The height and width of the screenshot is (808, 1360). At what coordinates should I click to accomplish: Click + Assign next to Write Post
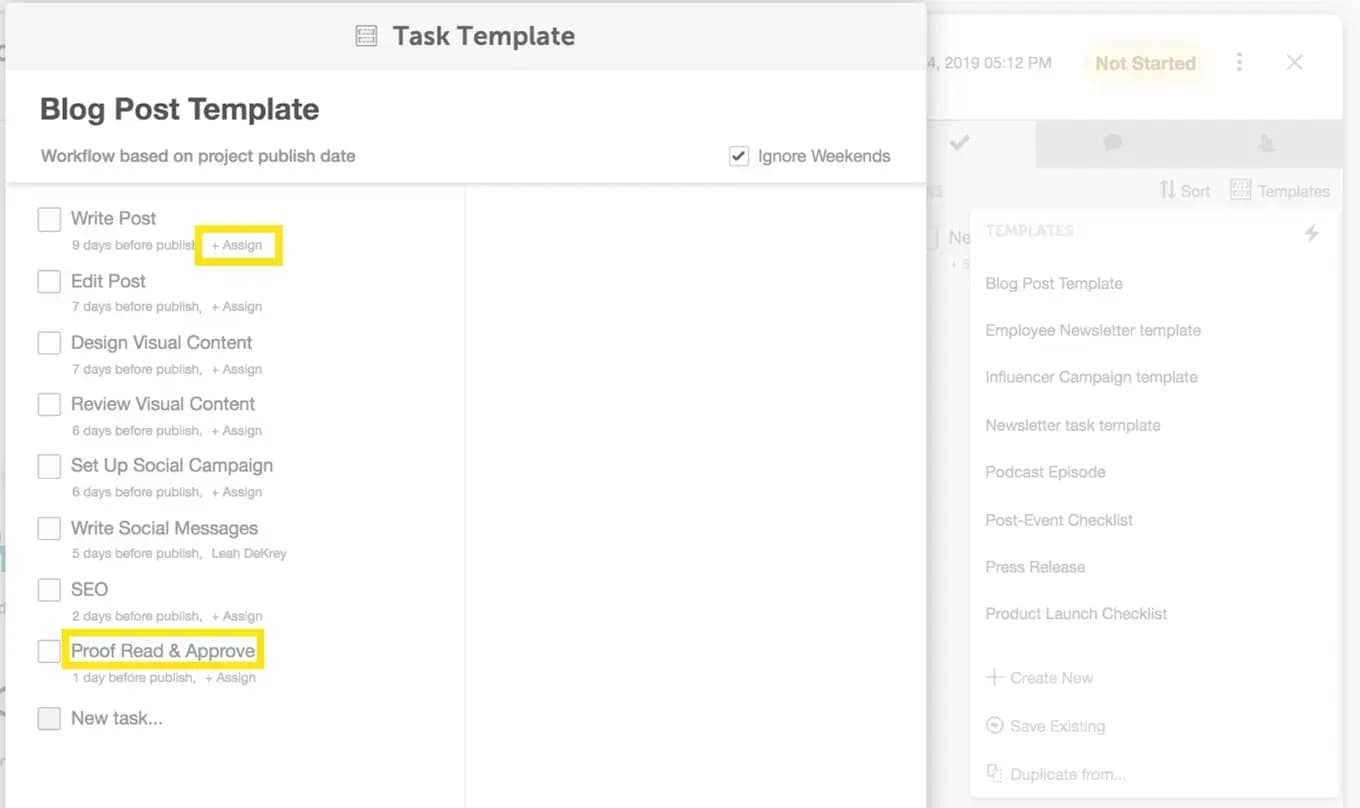238,245
